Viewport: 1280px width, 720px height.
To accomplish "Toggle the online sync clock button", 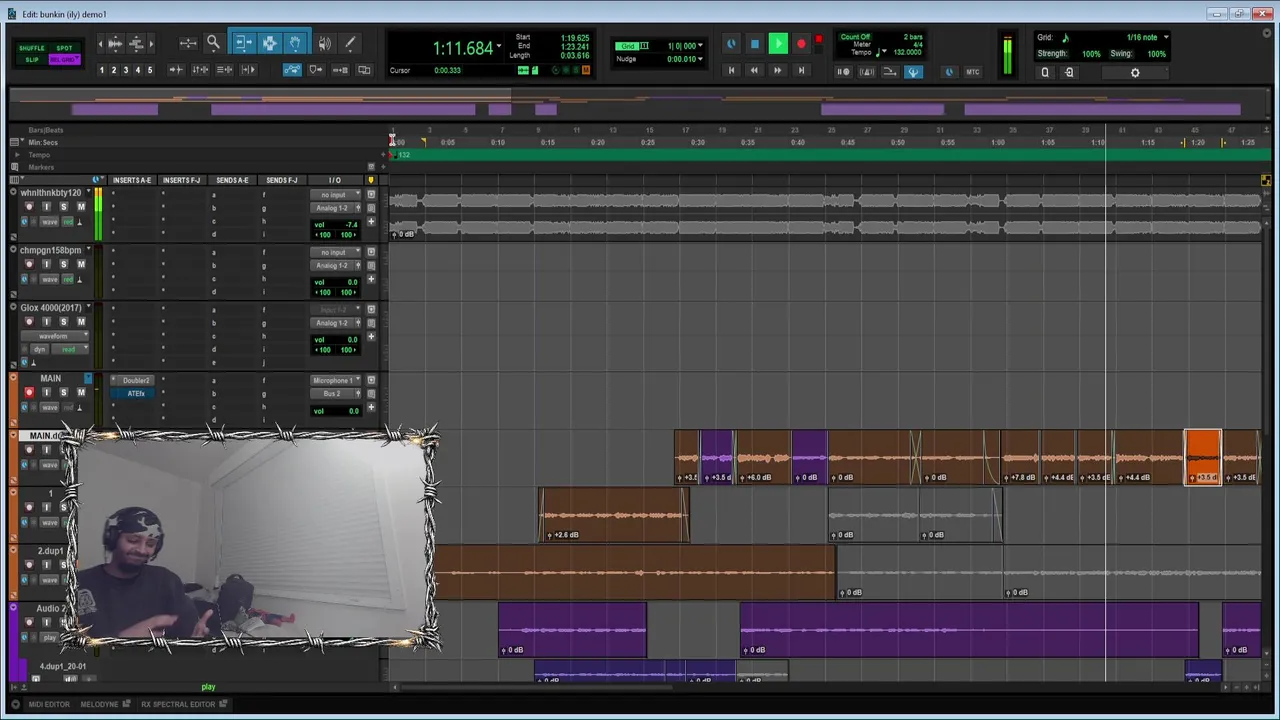I will click(x=731, y=44).
